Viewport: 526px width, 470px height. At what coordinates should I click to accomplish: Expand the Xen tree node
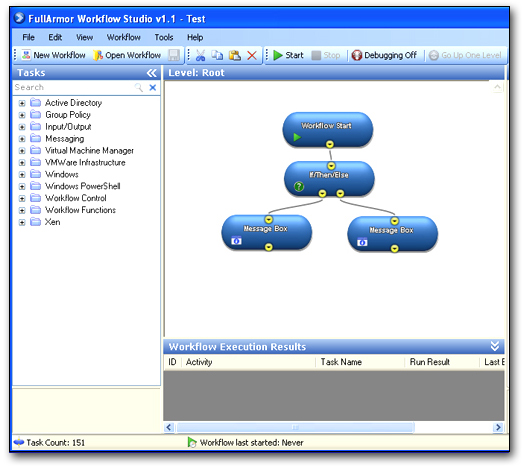pyautogui.click(x=22, y=222)
